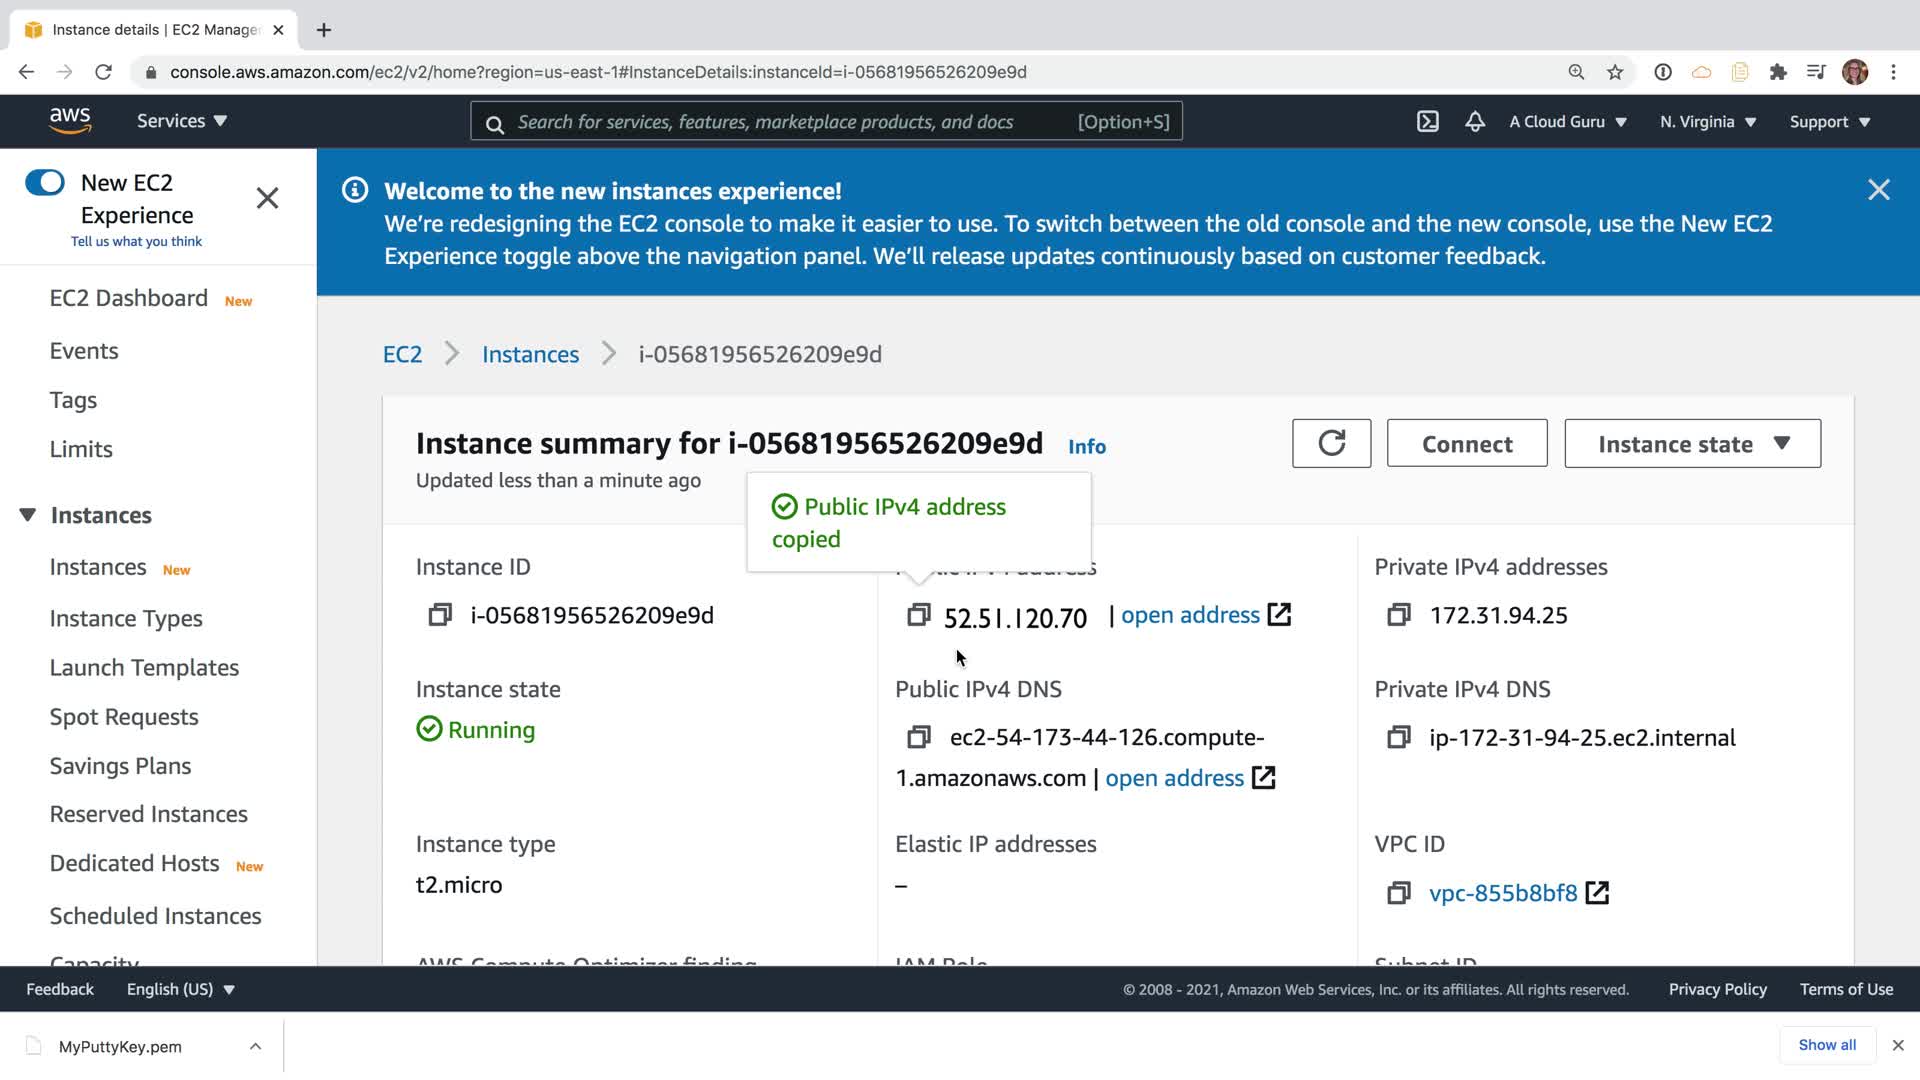Open the vpc-855b8bf8 link
The height and width of the screenshot is (1080, 1920).
(1502, 893)
